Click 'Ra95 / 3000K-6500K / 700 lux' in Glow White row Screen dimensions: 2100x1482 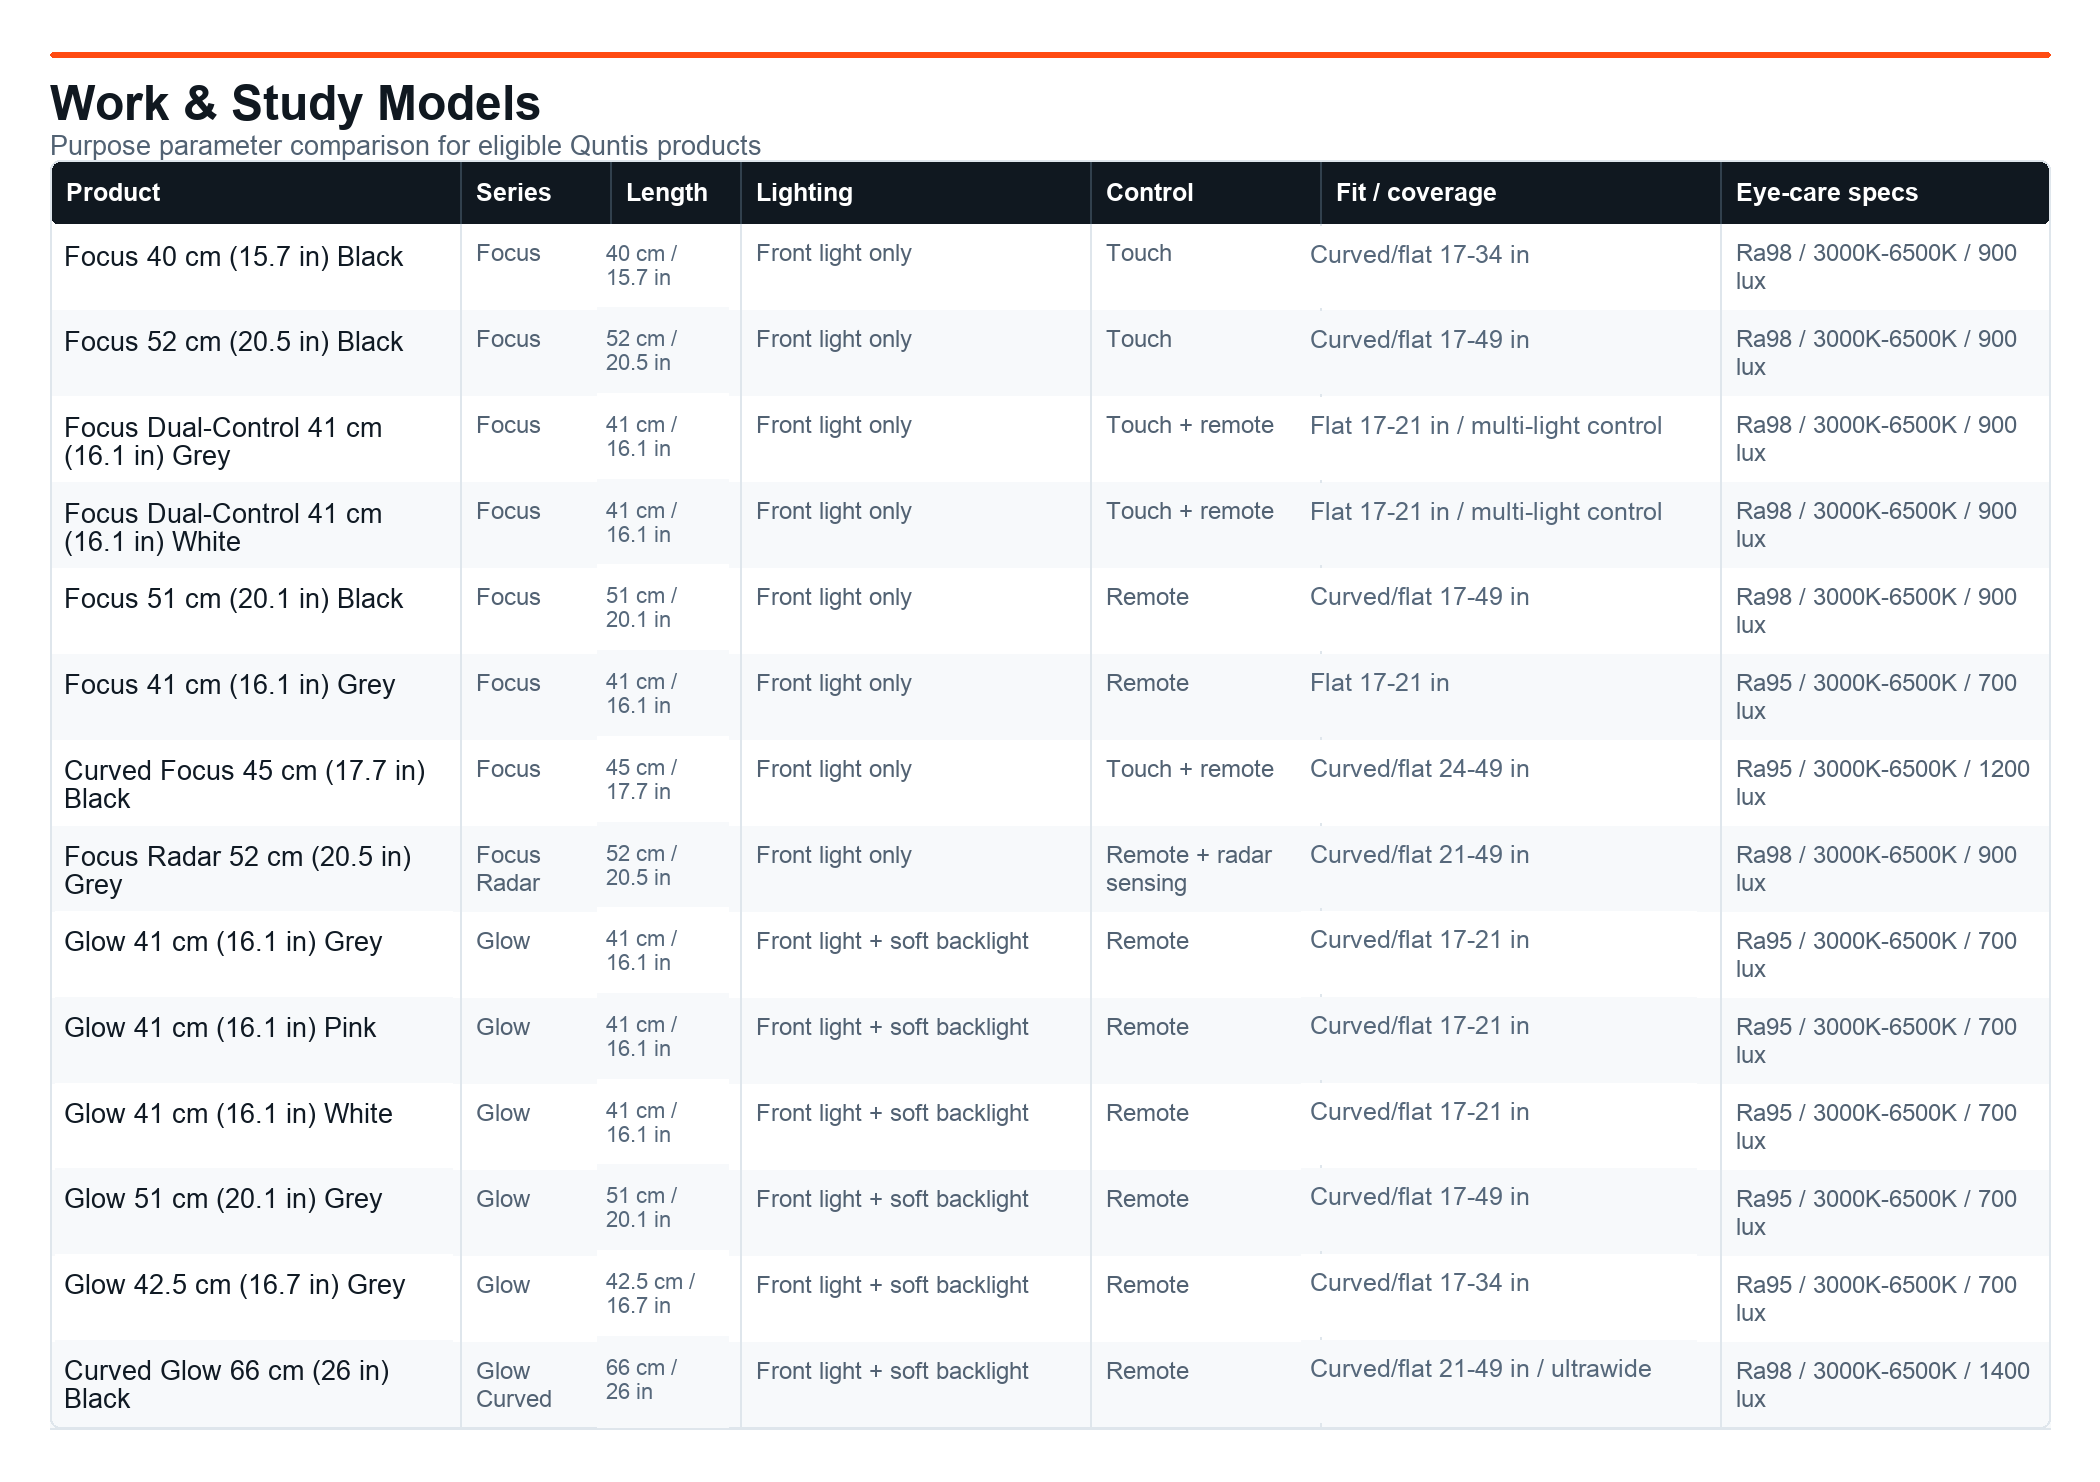tap(1877, 1127)
